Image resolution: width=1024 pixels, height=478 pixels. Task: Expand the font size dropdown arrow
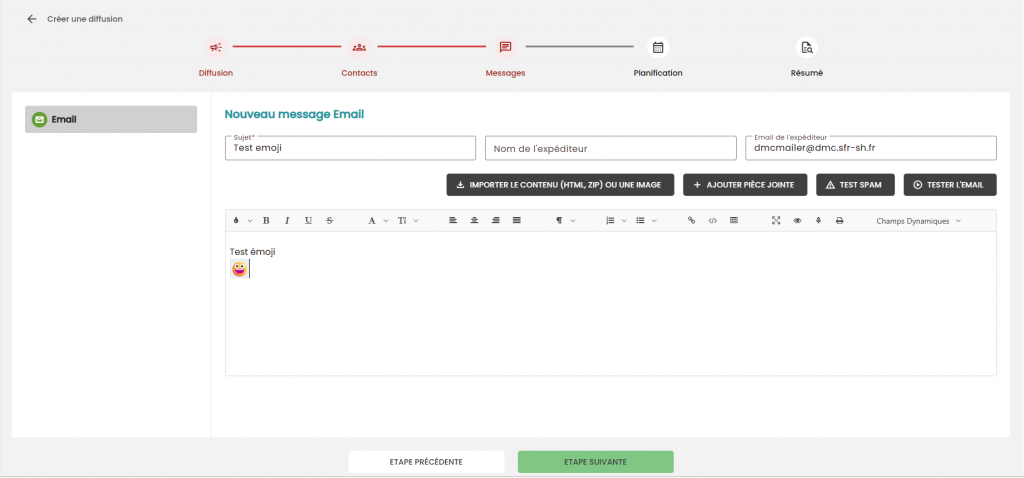coord(416,221)
